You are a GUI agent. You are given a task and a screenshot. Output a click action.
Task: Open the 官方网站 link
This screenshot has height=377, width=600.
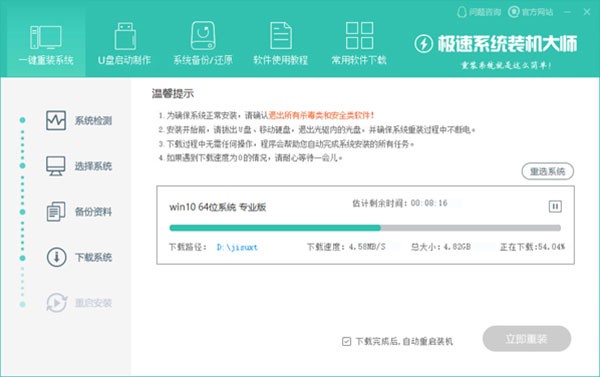click(x=531, y=12)
